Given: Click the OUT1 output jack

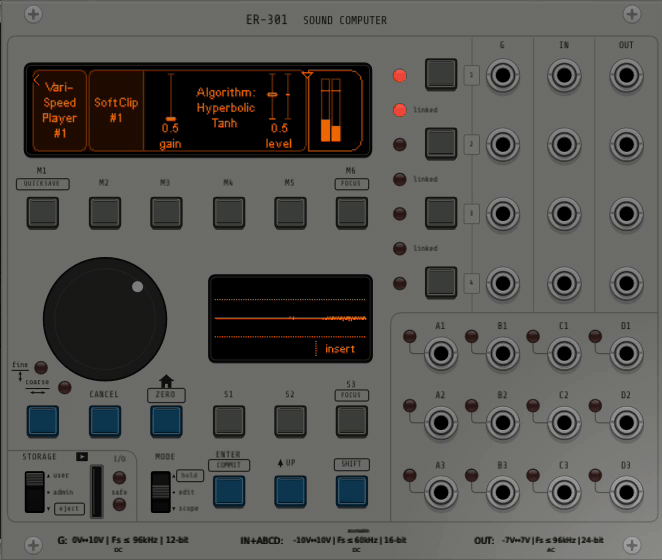Looking at the screenshot, I should click(x=626, y=75).
